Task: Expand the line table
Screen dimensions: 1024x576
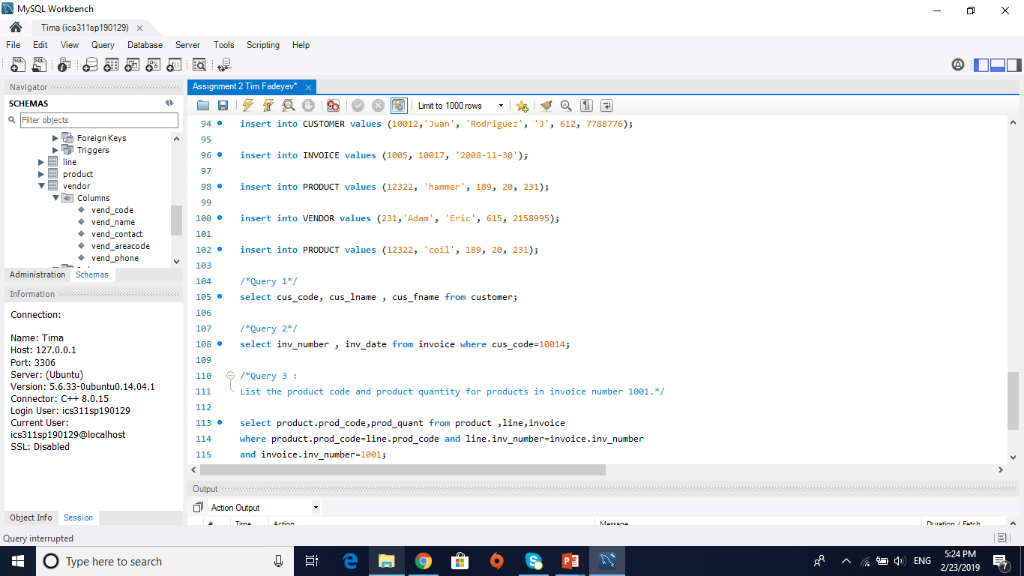Action: pyautogui.click(x=41, y=162)
